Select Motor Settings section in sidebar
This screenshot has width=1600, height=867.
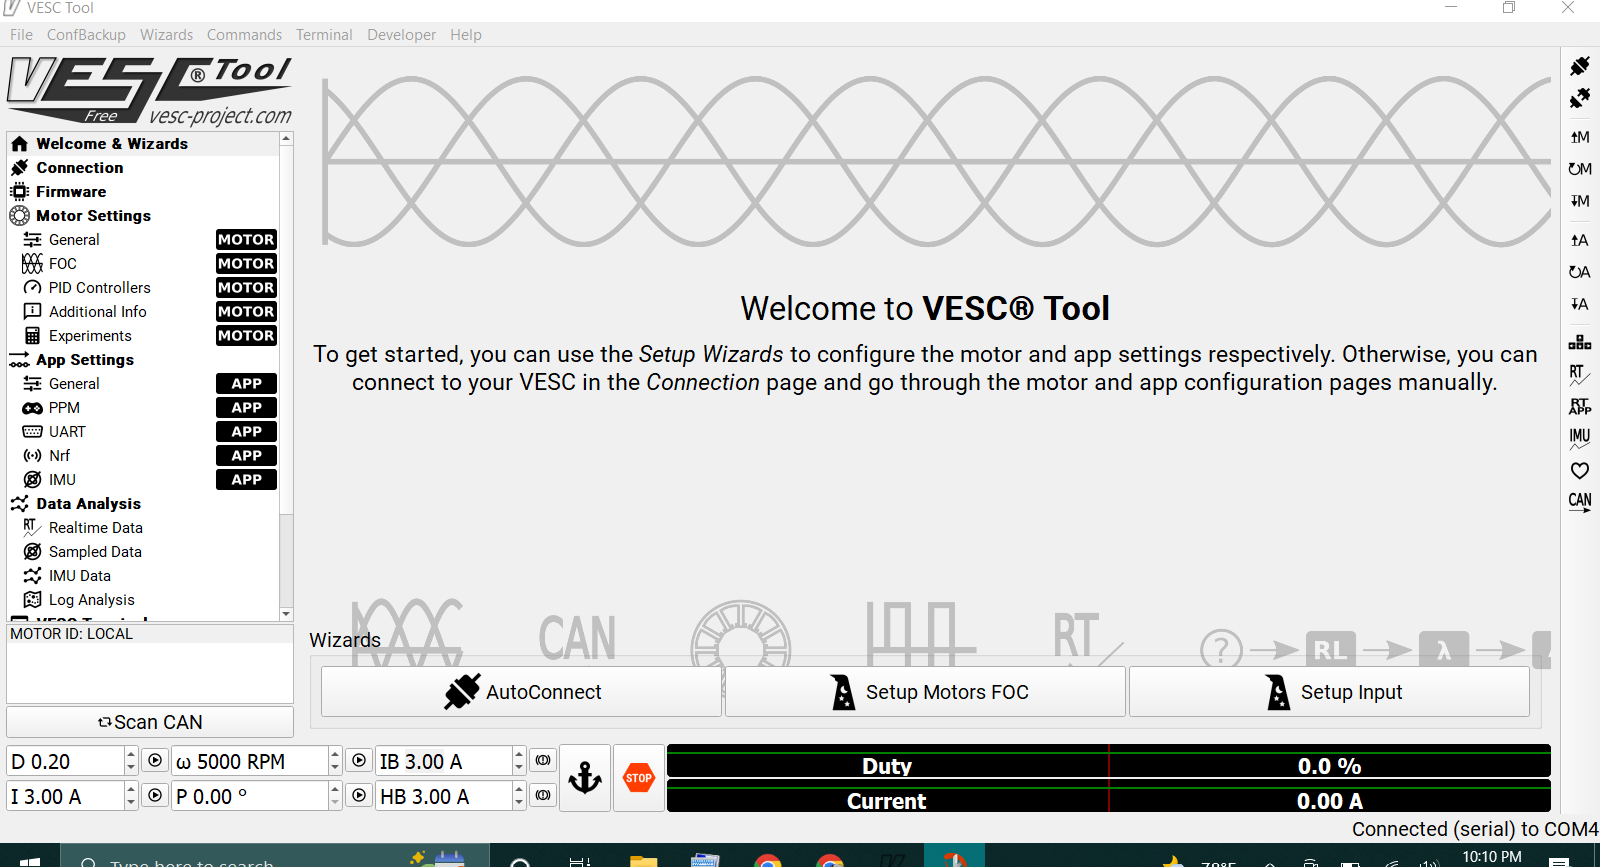144,216
